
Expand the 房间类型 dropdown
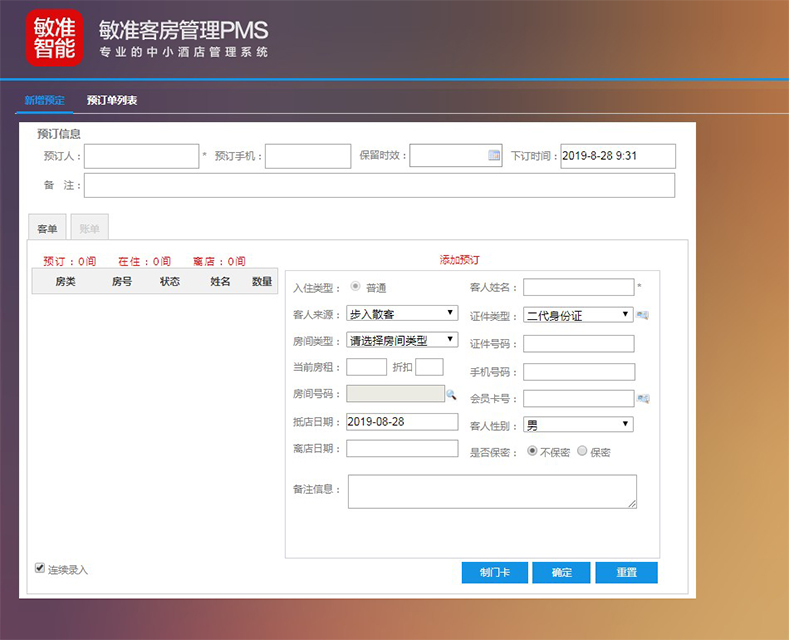click(x=402, y=340)
